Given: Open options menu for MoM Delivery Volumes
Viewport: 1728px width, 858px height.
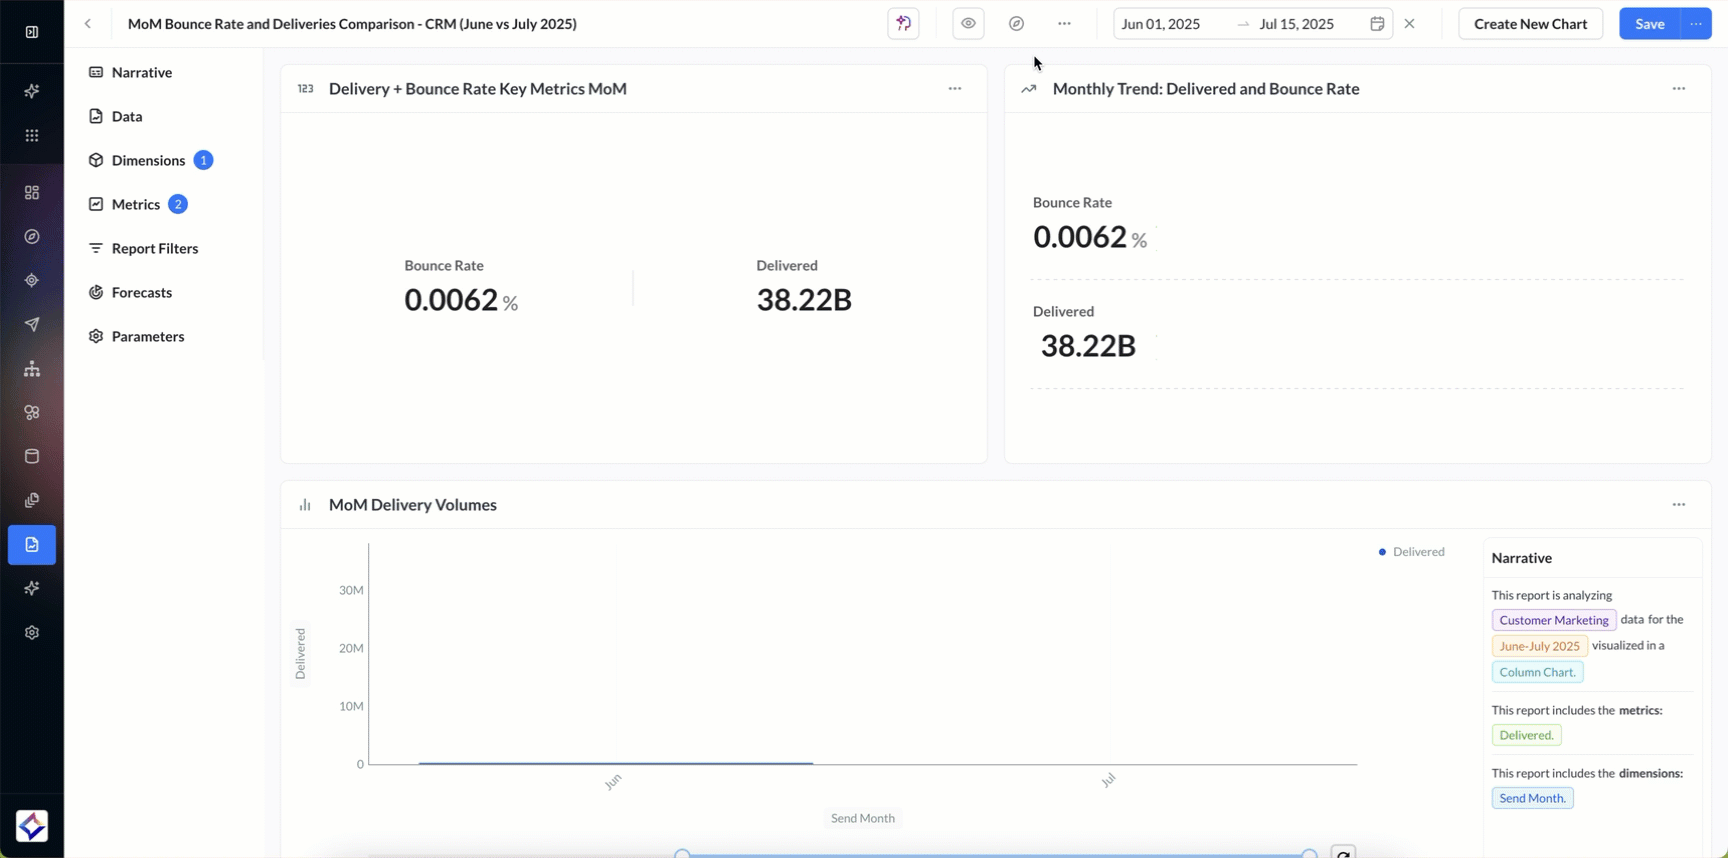Looking at the screenshot, I should (x=1678, y=505).
